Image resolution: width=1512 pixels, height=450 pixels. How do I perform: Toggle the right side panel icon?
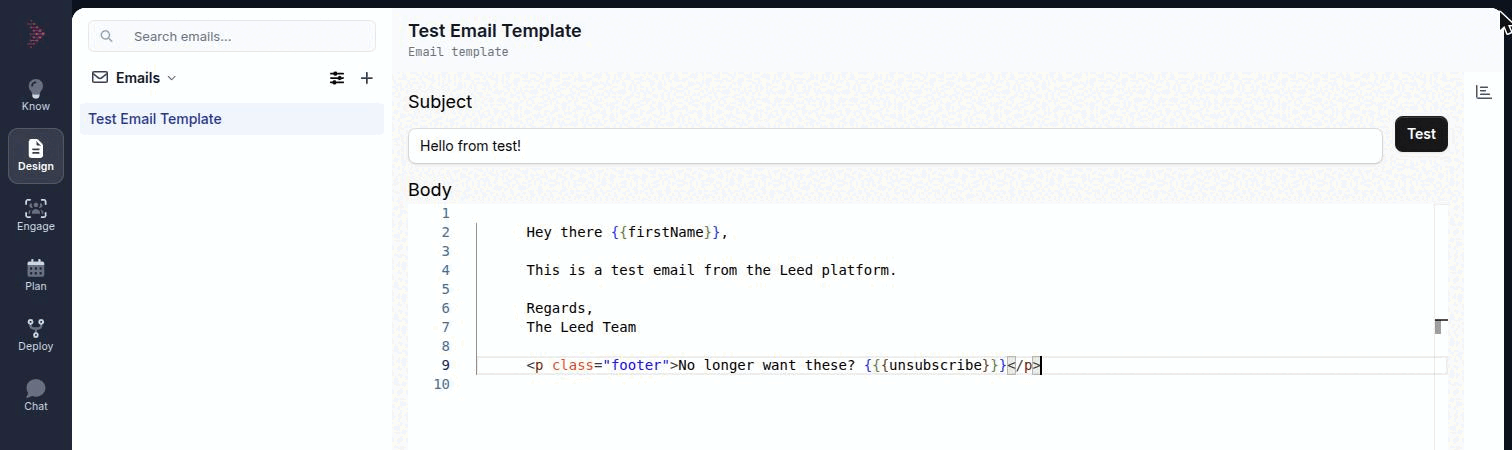click(x=1484, y=92)
